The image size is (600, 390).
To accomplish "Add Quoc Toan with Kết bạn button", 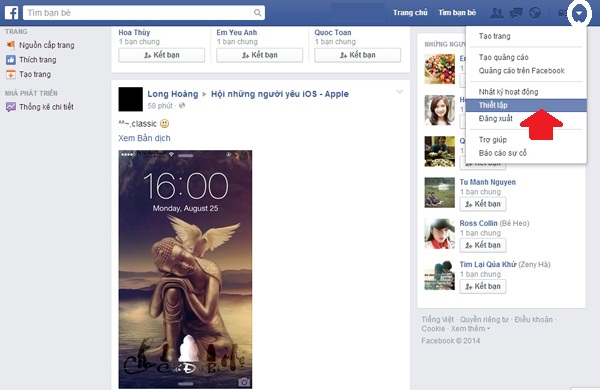I will tap(357, 55).
